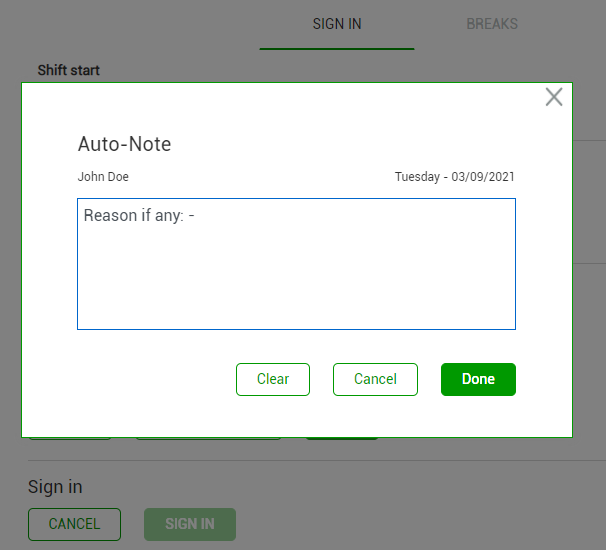This screenshot has height=550, width=606.
Task: Focus the Auto-Note reason text area
Action: tap(296, 264)
